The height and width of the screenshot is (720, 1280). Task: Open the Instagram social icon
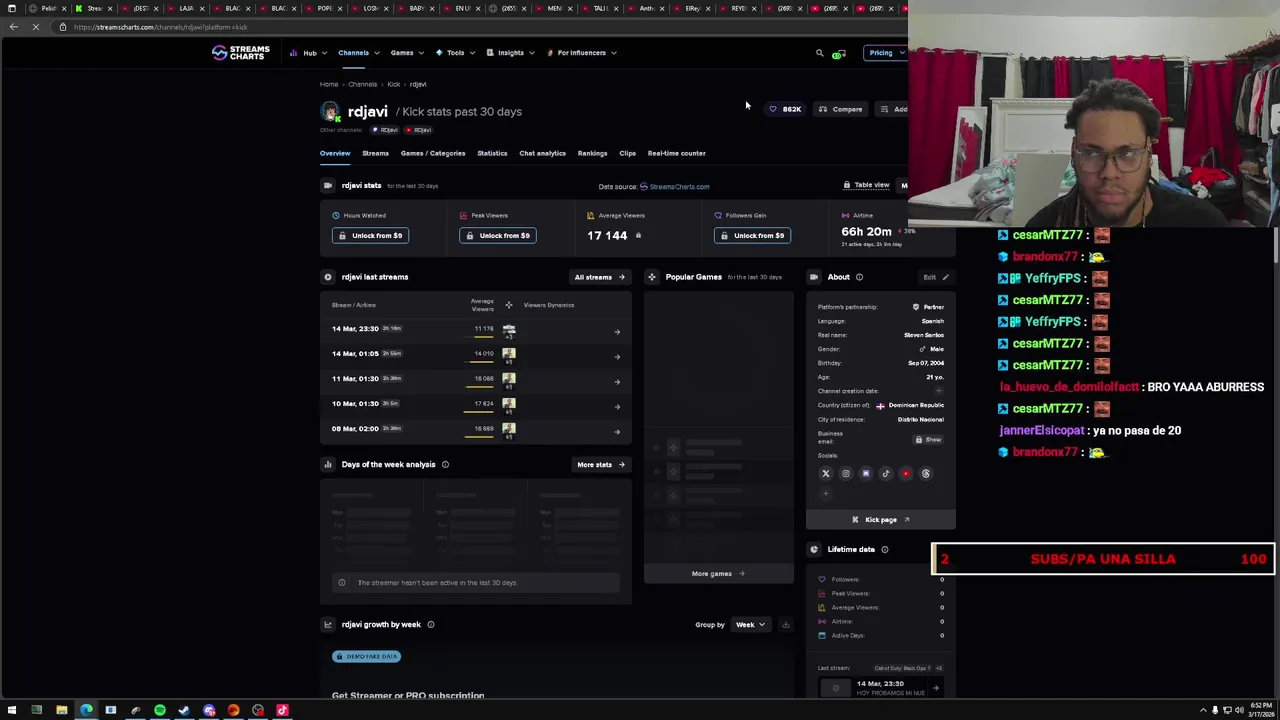point(846,474)
